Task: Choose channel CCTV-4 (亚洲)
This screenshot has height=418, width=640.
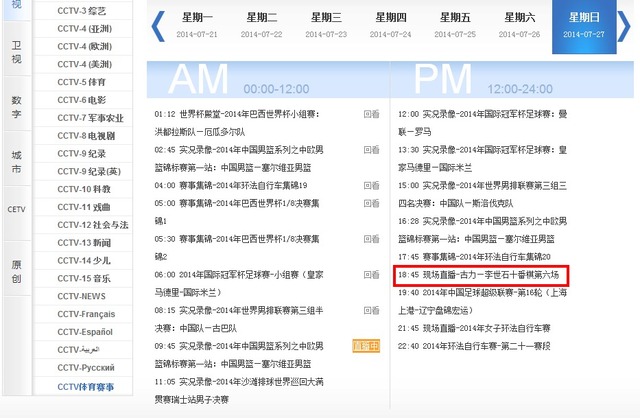Action: (83, 29)
